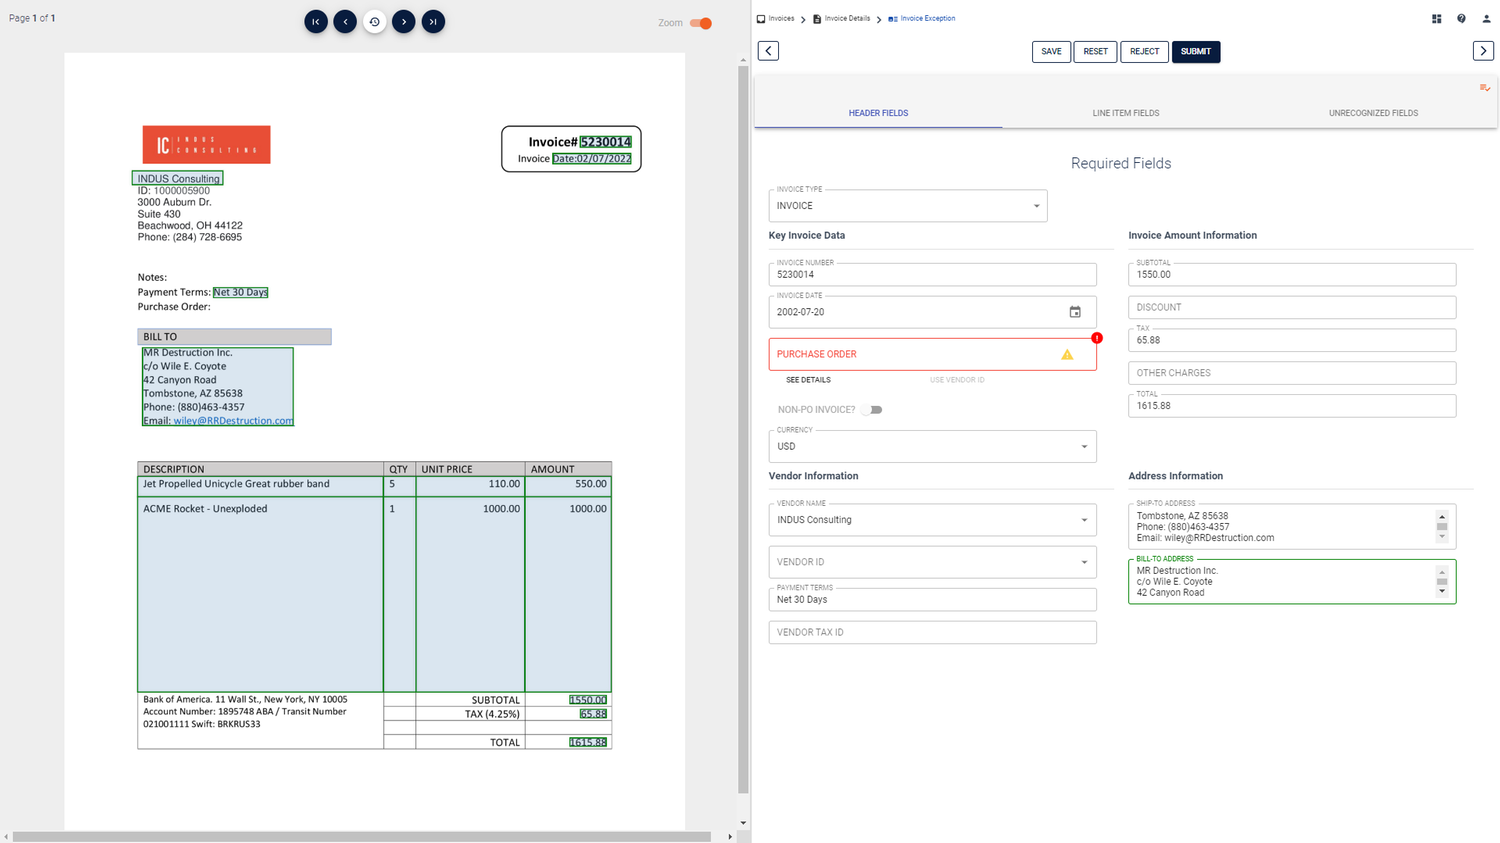Screen dimensions: 1500x843
Task: Click the warning icon in the Purchase Order field
Action: click(x=1067, y=354)
